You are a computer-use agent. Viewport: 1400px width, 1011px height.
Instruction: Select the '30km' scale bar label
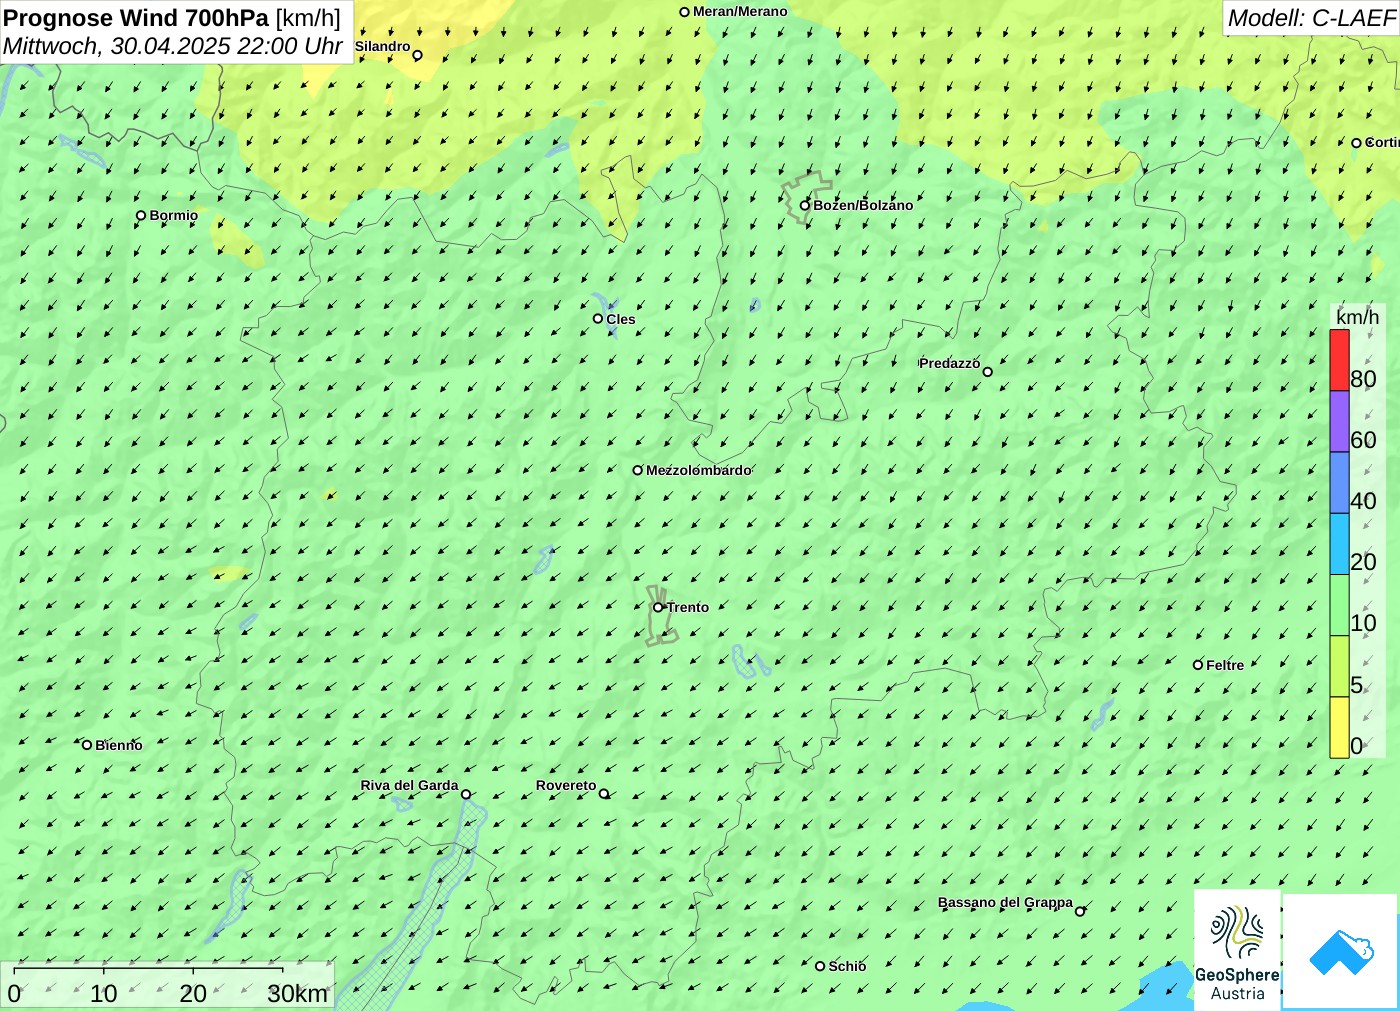[x=298, y=994]
